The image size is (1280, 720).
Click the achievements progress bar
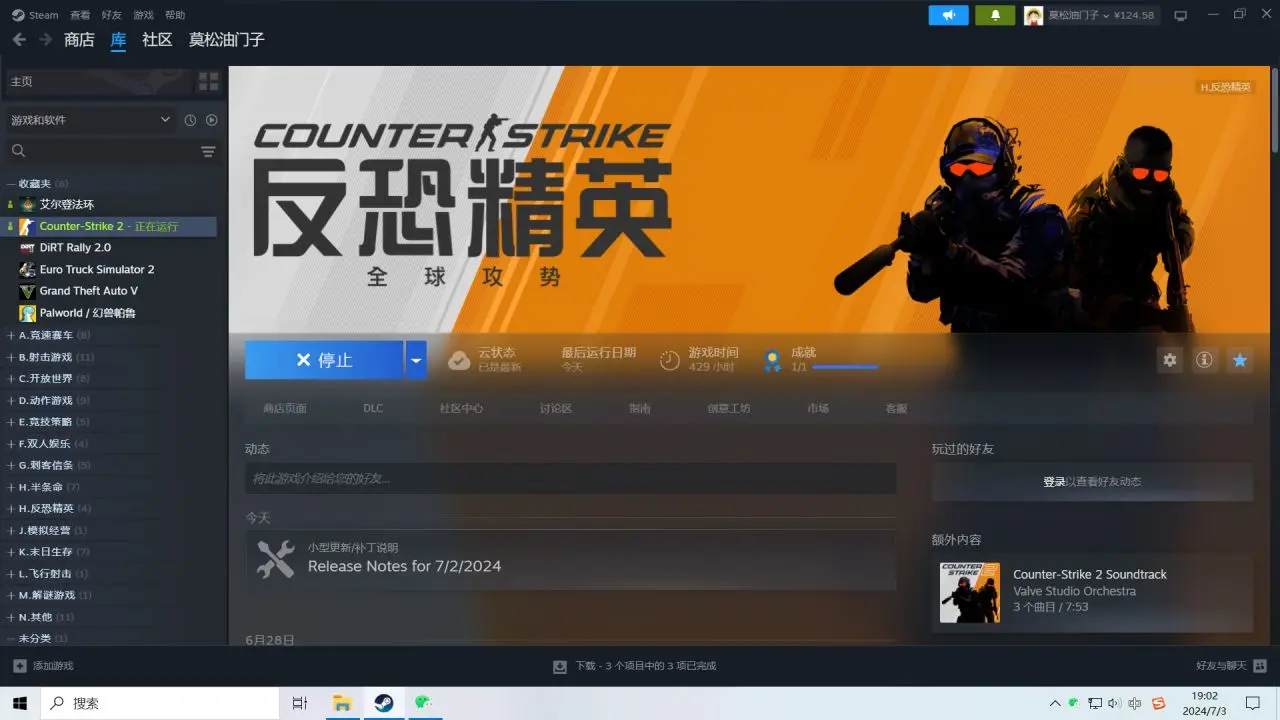[845, 367]
